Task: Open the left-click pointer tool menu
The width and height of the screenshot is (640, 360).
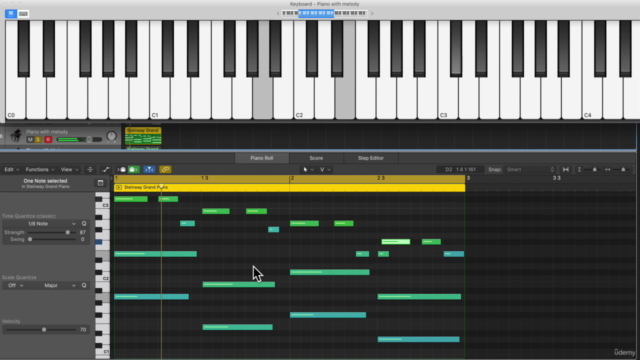Action: [x=308, y=169]
